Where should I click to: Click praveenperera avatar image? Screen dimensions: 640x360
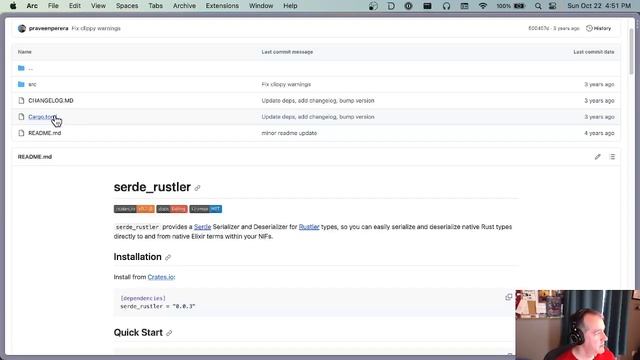click(22, 28)
